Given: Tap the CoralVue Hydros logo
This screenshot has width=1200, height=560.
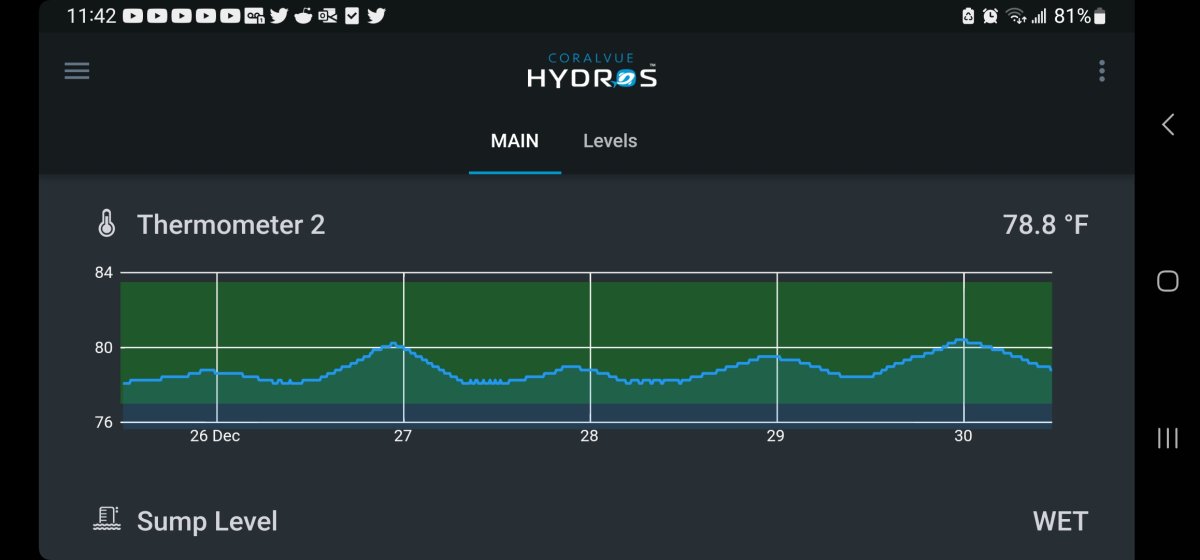Looking at the screenshot, I should [x=592, y=71].
